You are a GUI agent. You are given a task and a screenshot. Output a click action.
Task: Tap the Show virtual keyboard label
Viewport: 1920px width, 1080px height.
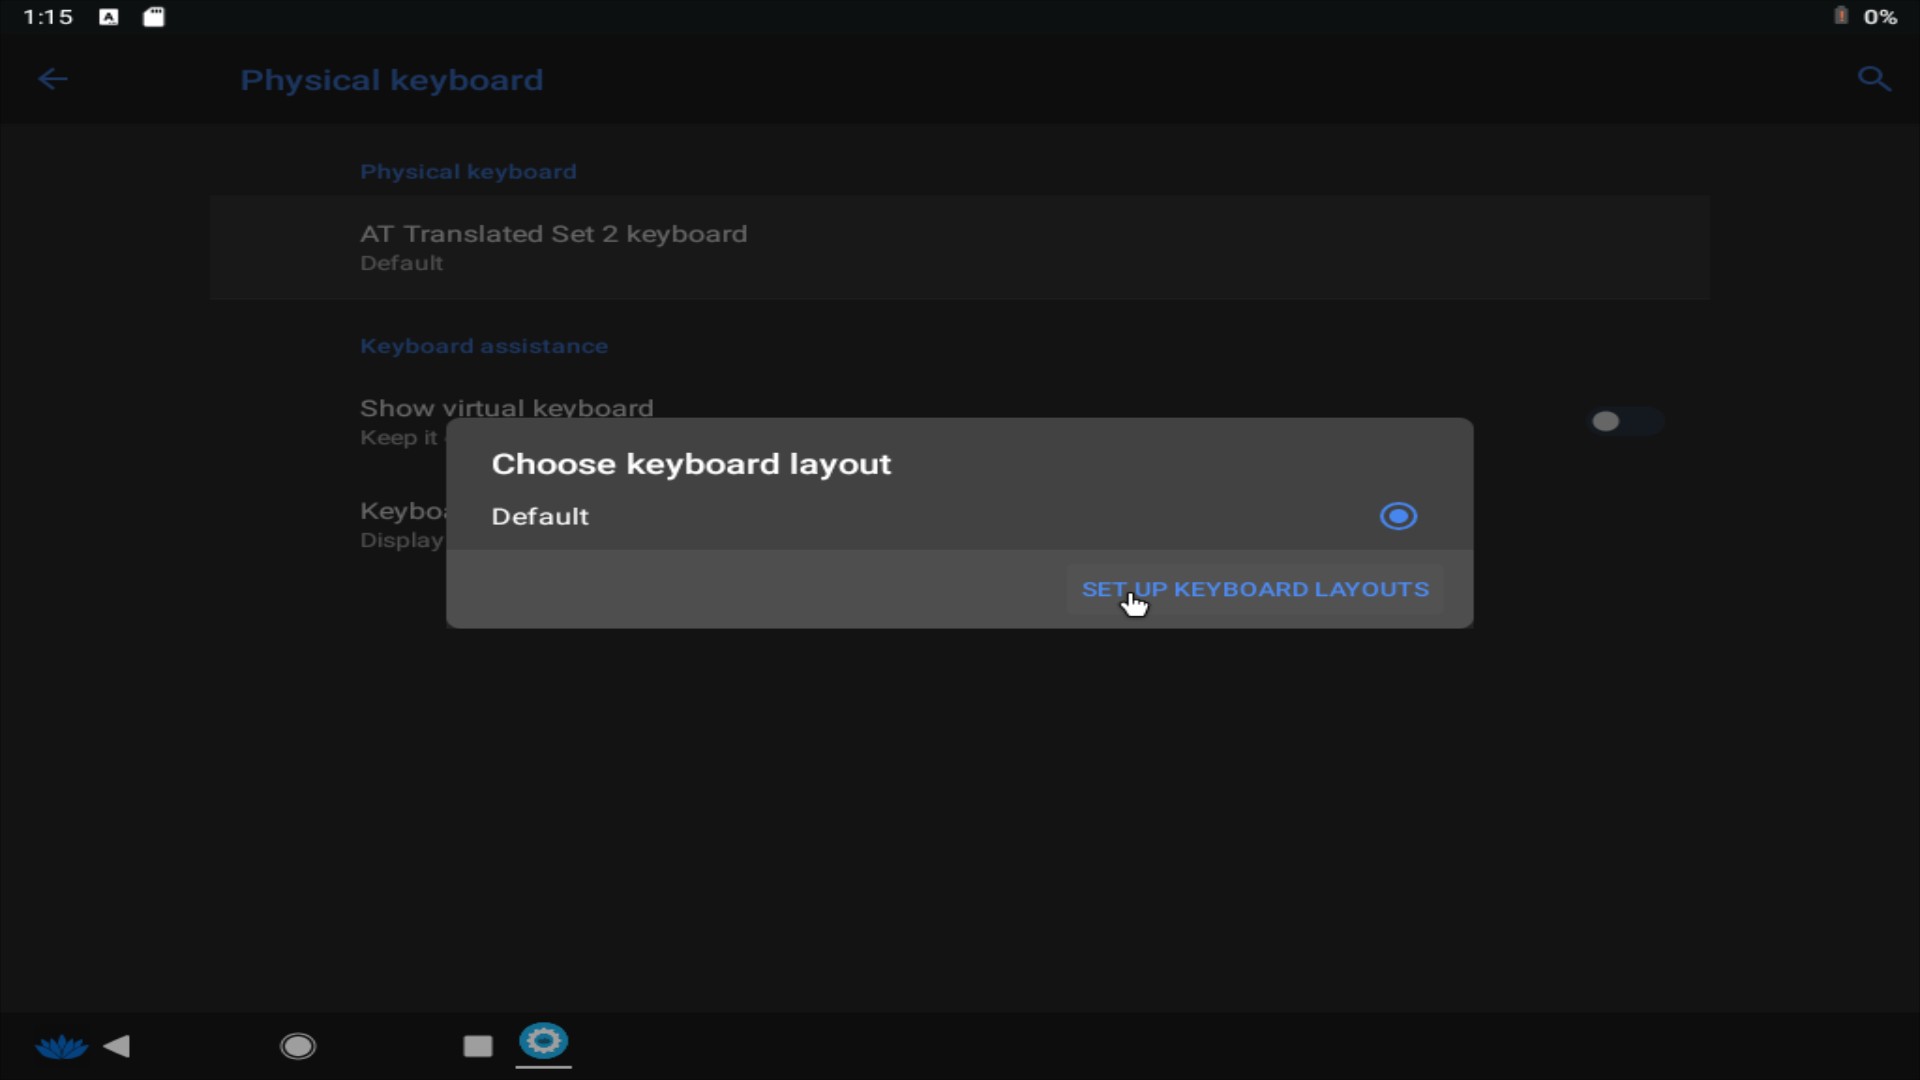(x=506, y=408)
